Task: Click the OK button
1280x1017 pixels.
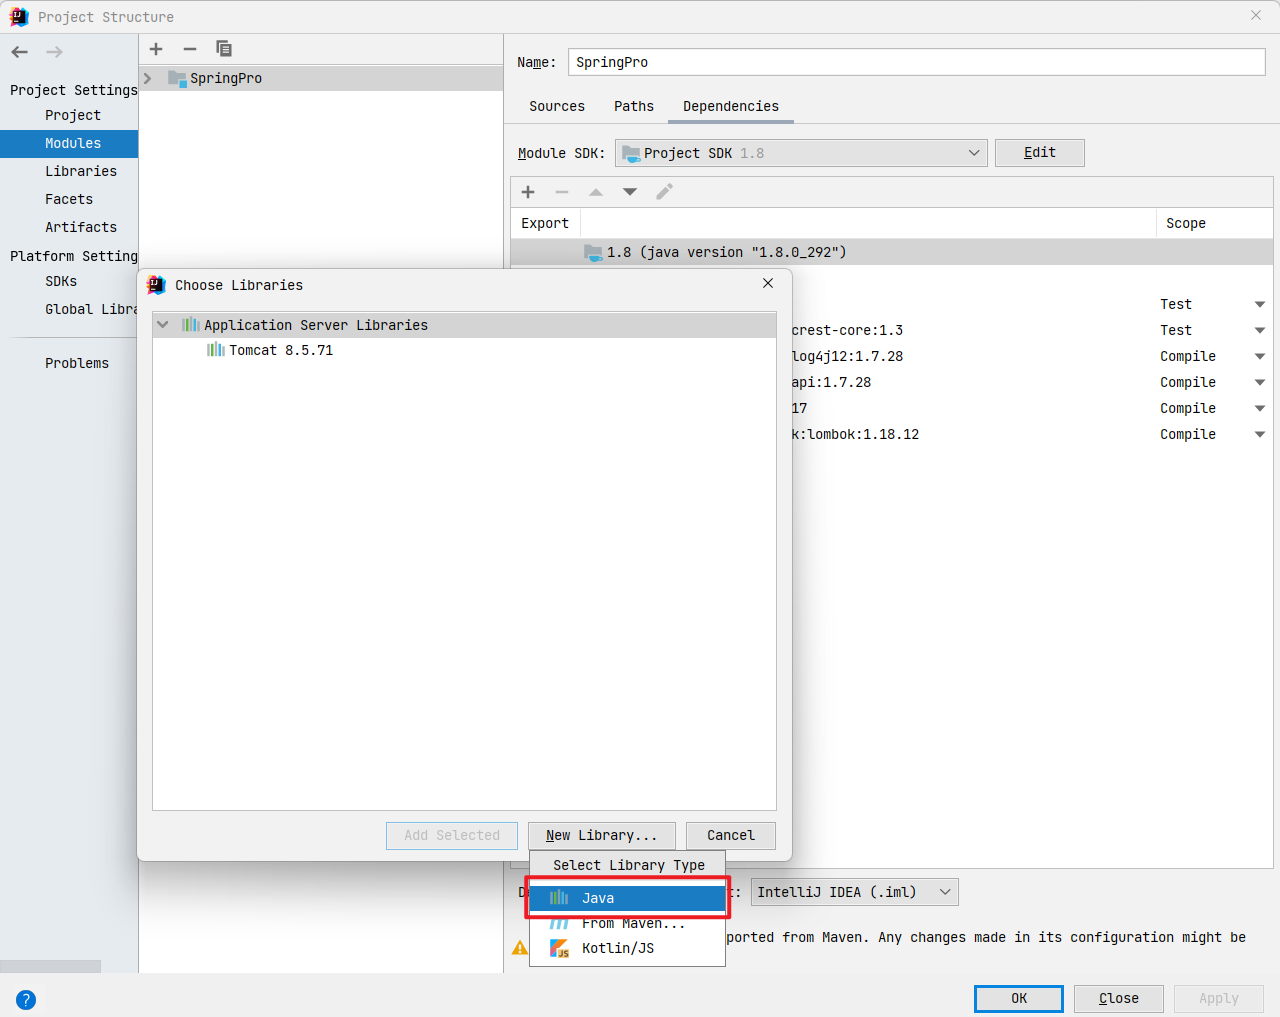Action: click(1019, 999)
